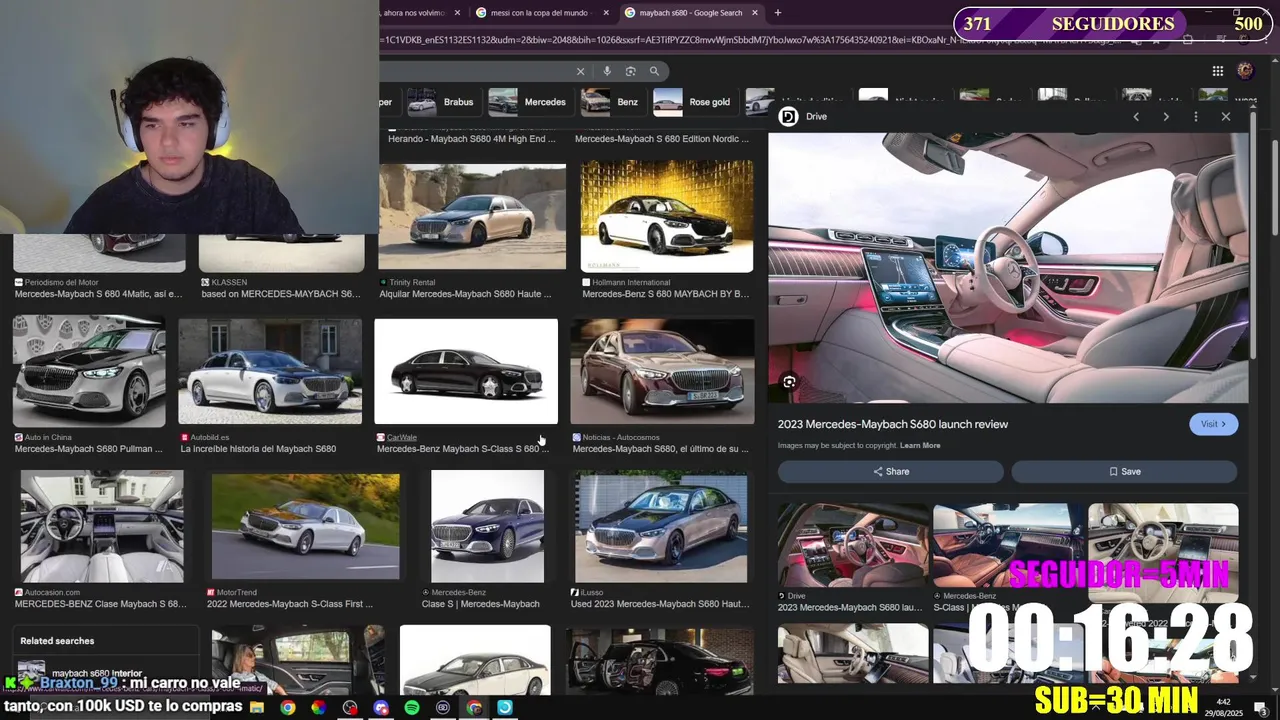Screen dimensions: 1280x720
Task: Open a new browser tab
Action: point(778,13)
